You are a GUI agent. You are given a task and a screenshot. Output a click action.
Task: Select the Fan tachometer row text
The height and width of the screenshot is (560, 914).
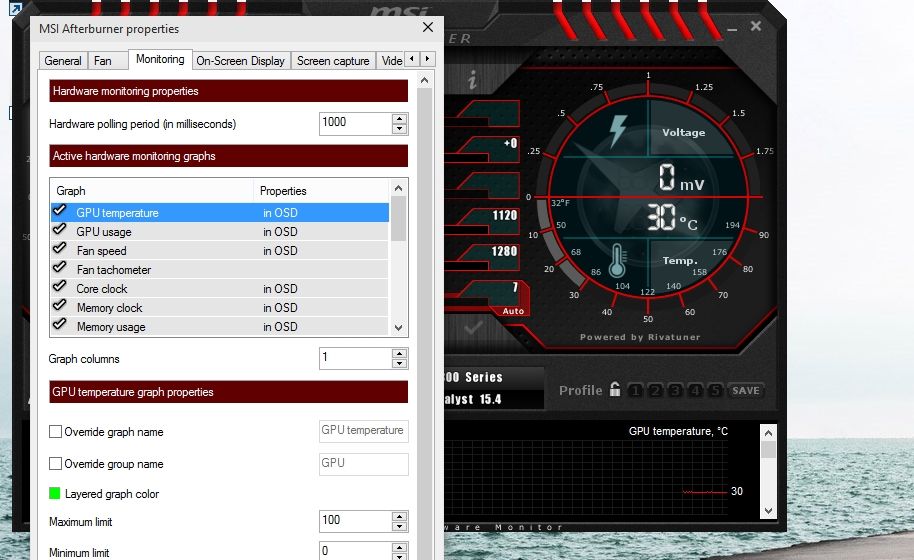pos(114,270)
